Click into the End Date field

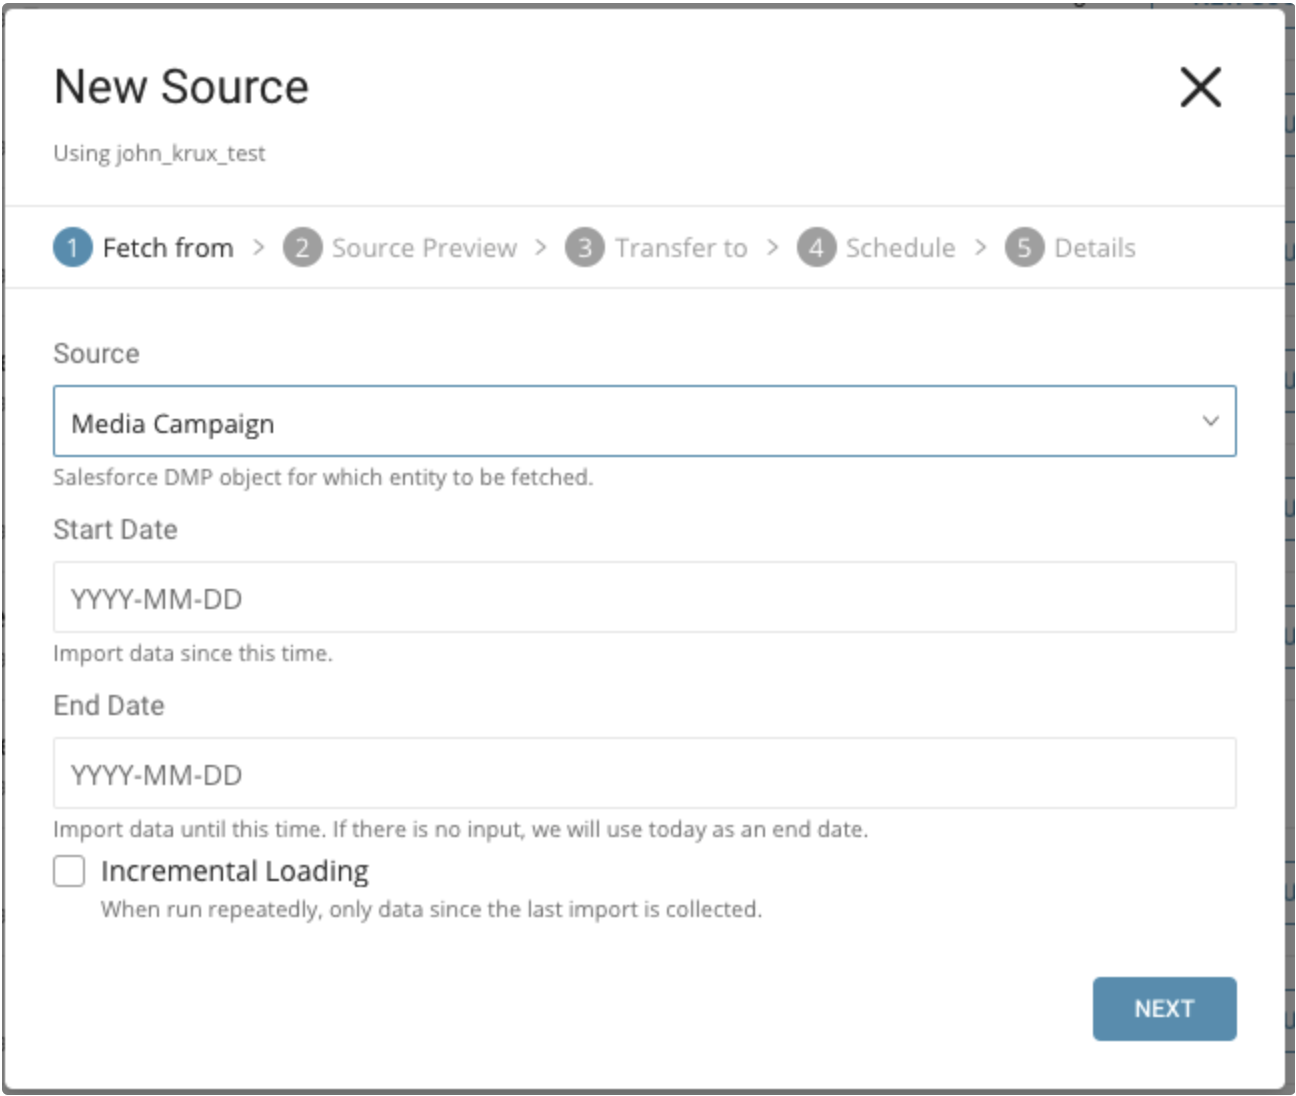click(644, 774)
